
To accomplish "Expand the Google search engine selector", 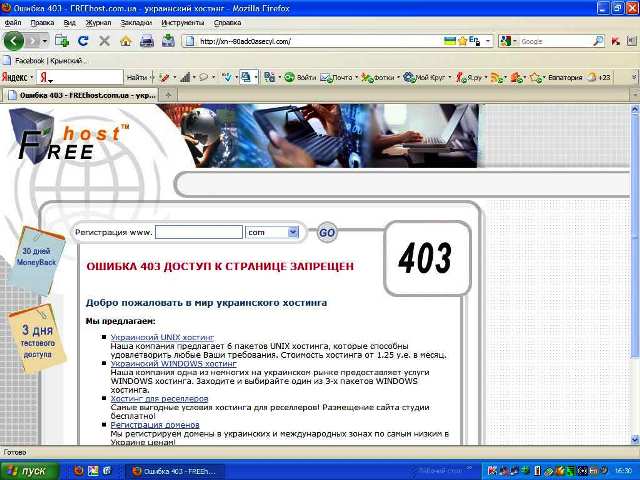I will (509, 41).
